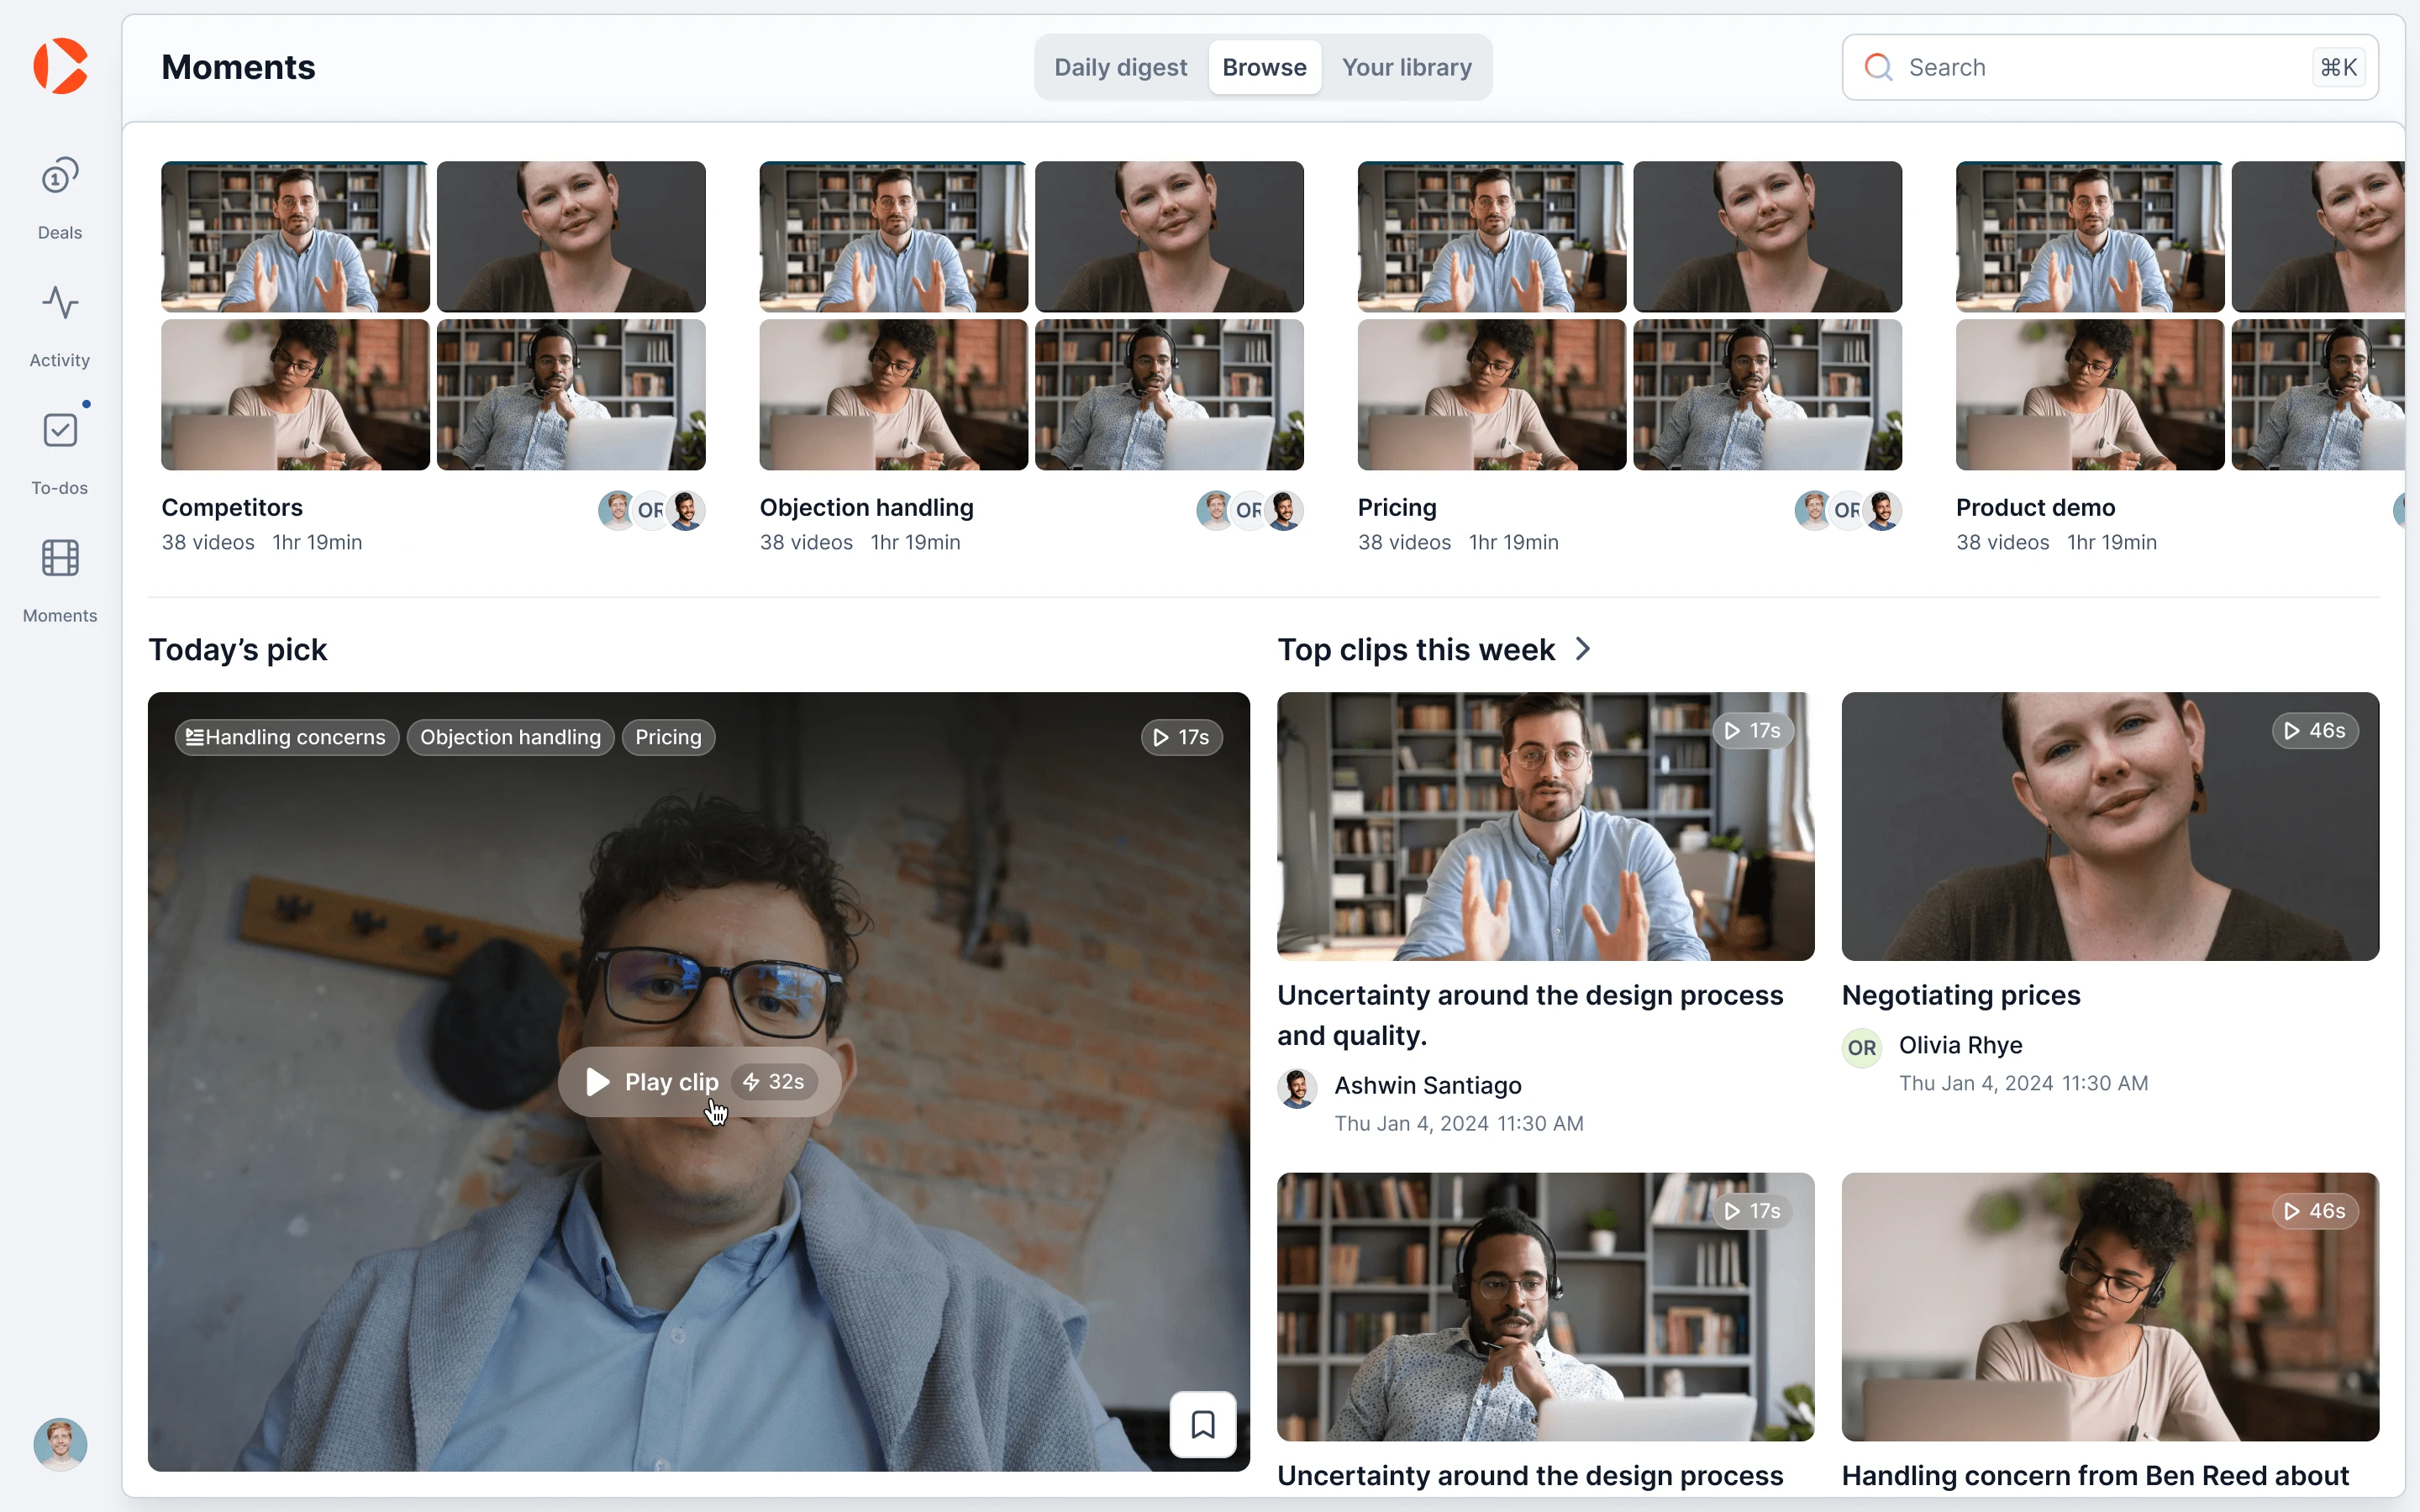
Task: Open the Negotiating prices clip thumbnail
Action: pyautogui.click(x=2109, y=826)
